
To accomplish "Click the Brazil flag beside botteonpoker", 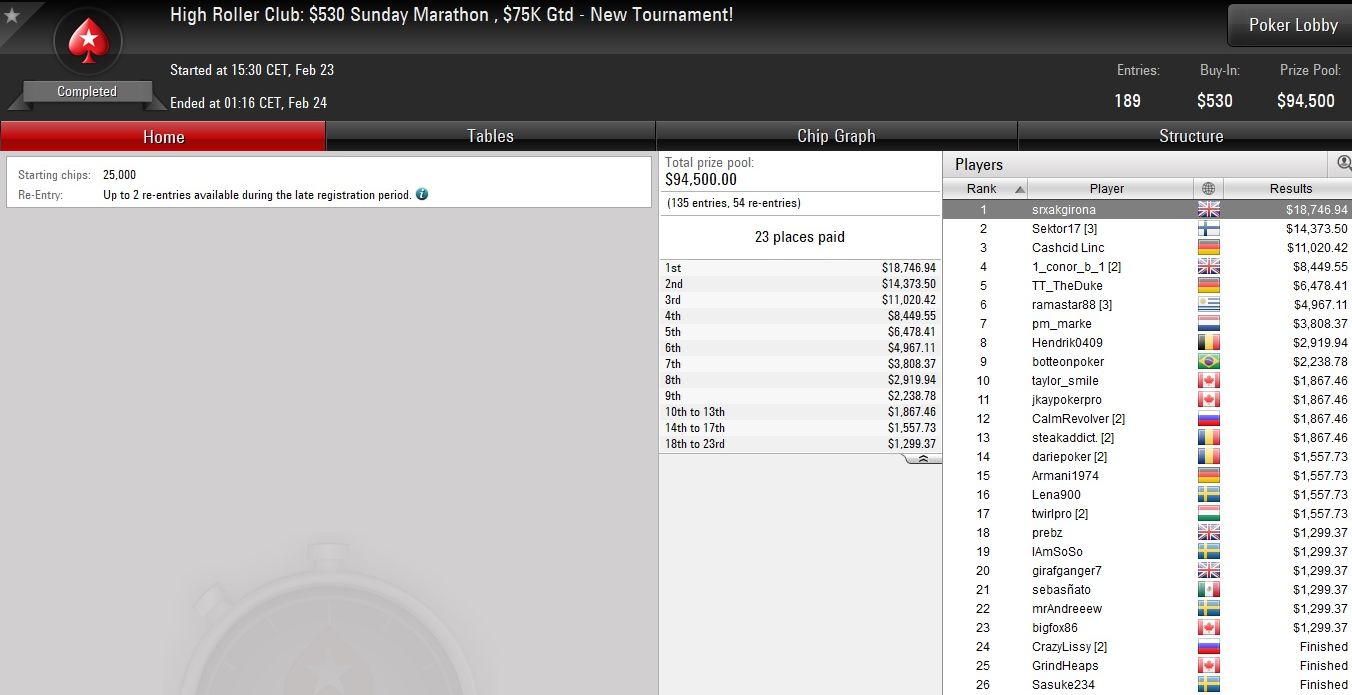I will coord(1208,362).
